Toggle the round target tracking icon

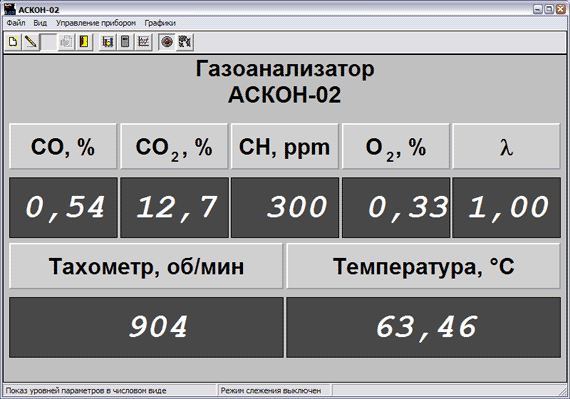pyautogui.click(x=167, y=42)
